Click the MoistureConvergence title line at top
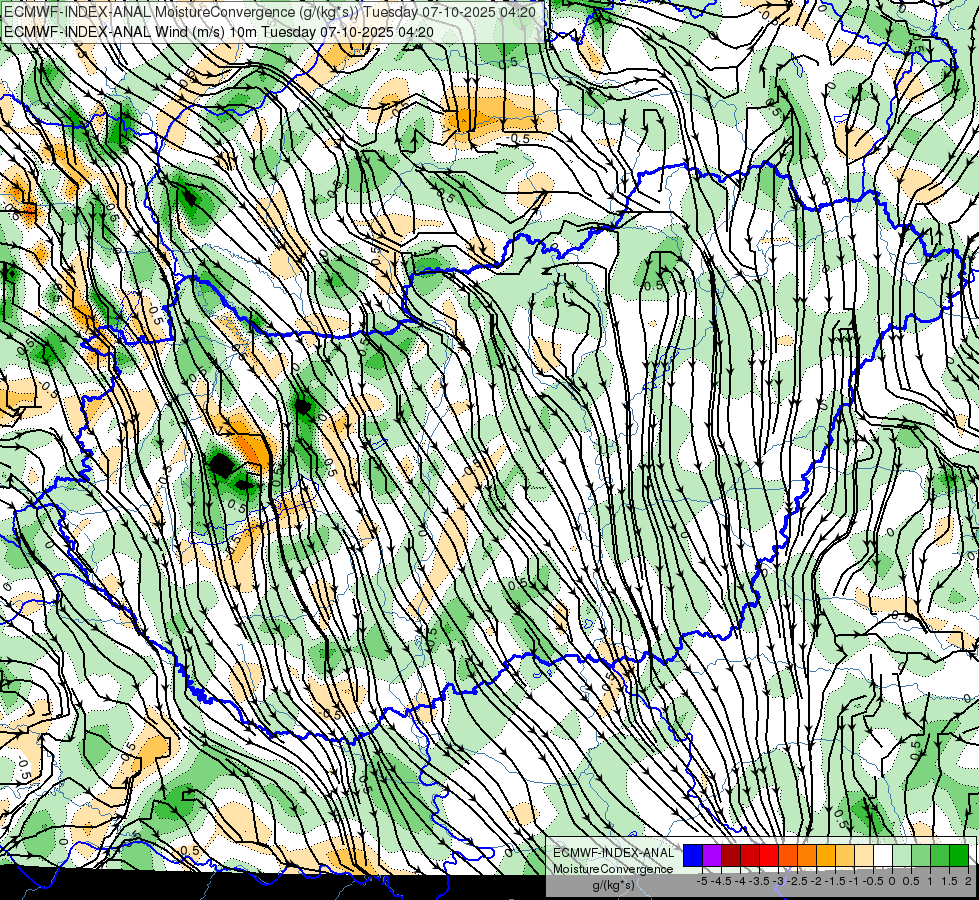This screenshot has width=979, height=900. pyautogui.click(x=270, y=12)
